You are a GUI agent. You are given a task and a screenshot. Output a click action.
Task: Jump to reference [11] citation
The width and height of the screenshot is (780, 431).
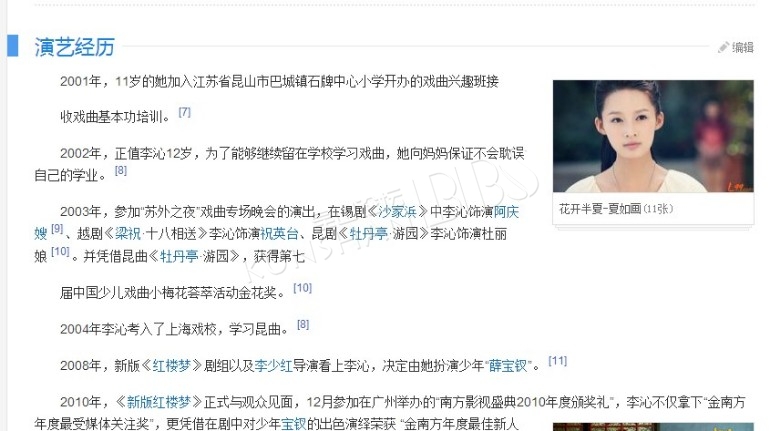pos(558,361)
